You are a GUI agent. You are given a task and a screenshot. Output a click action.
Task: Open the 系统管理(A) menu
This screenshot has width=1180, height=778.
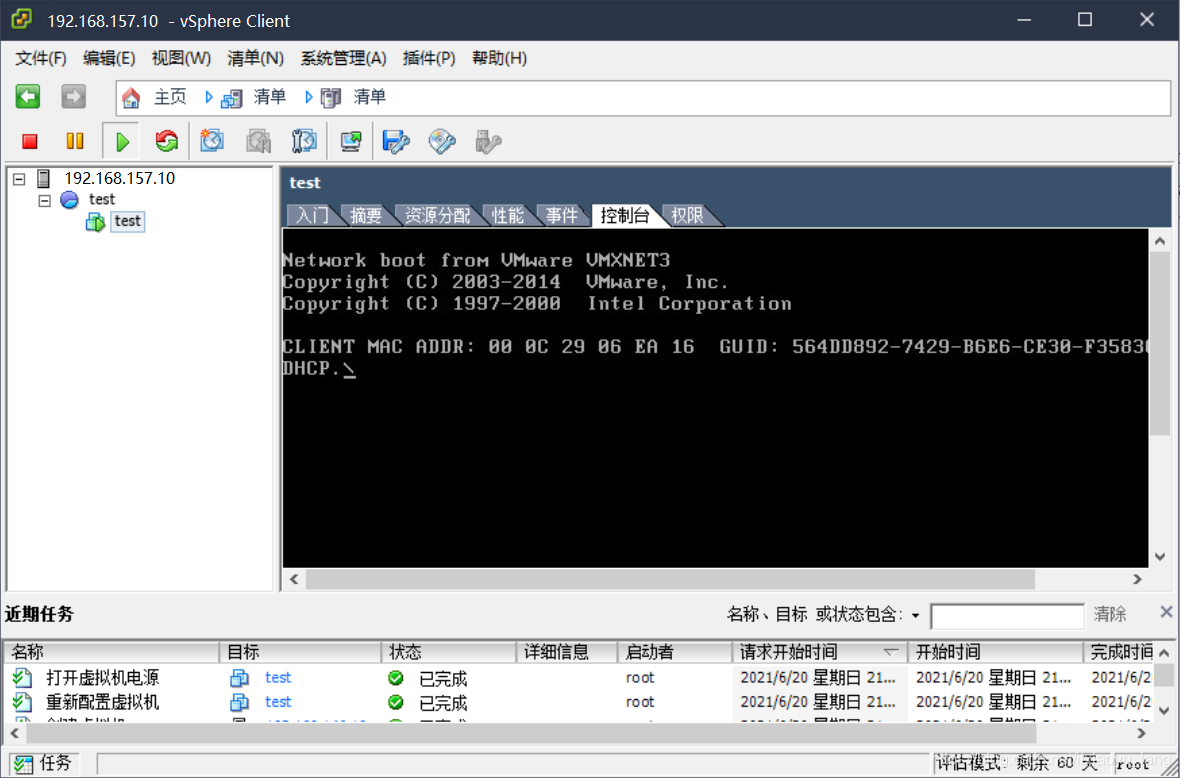tap(343, 58)
